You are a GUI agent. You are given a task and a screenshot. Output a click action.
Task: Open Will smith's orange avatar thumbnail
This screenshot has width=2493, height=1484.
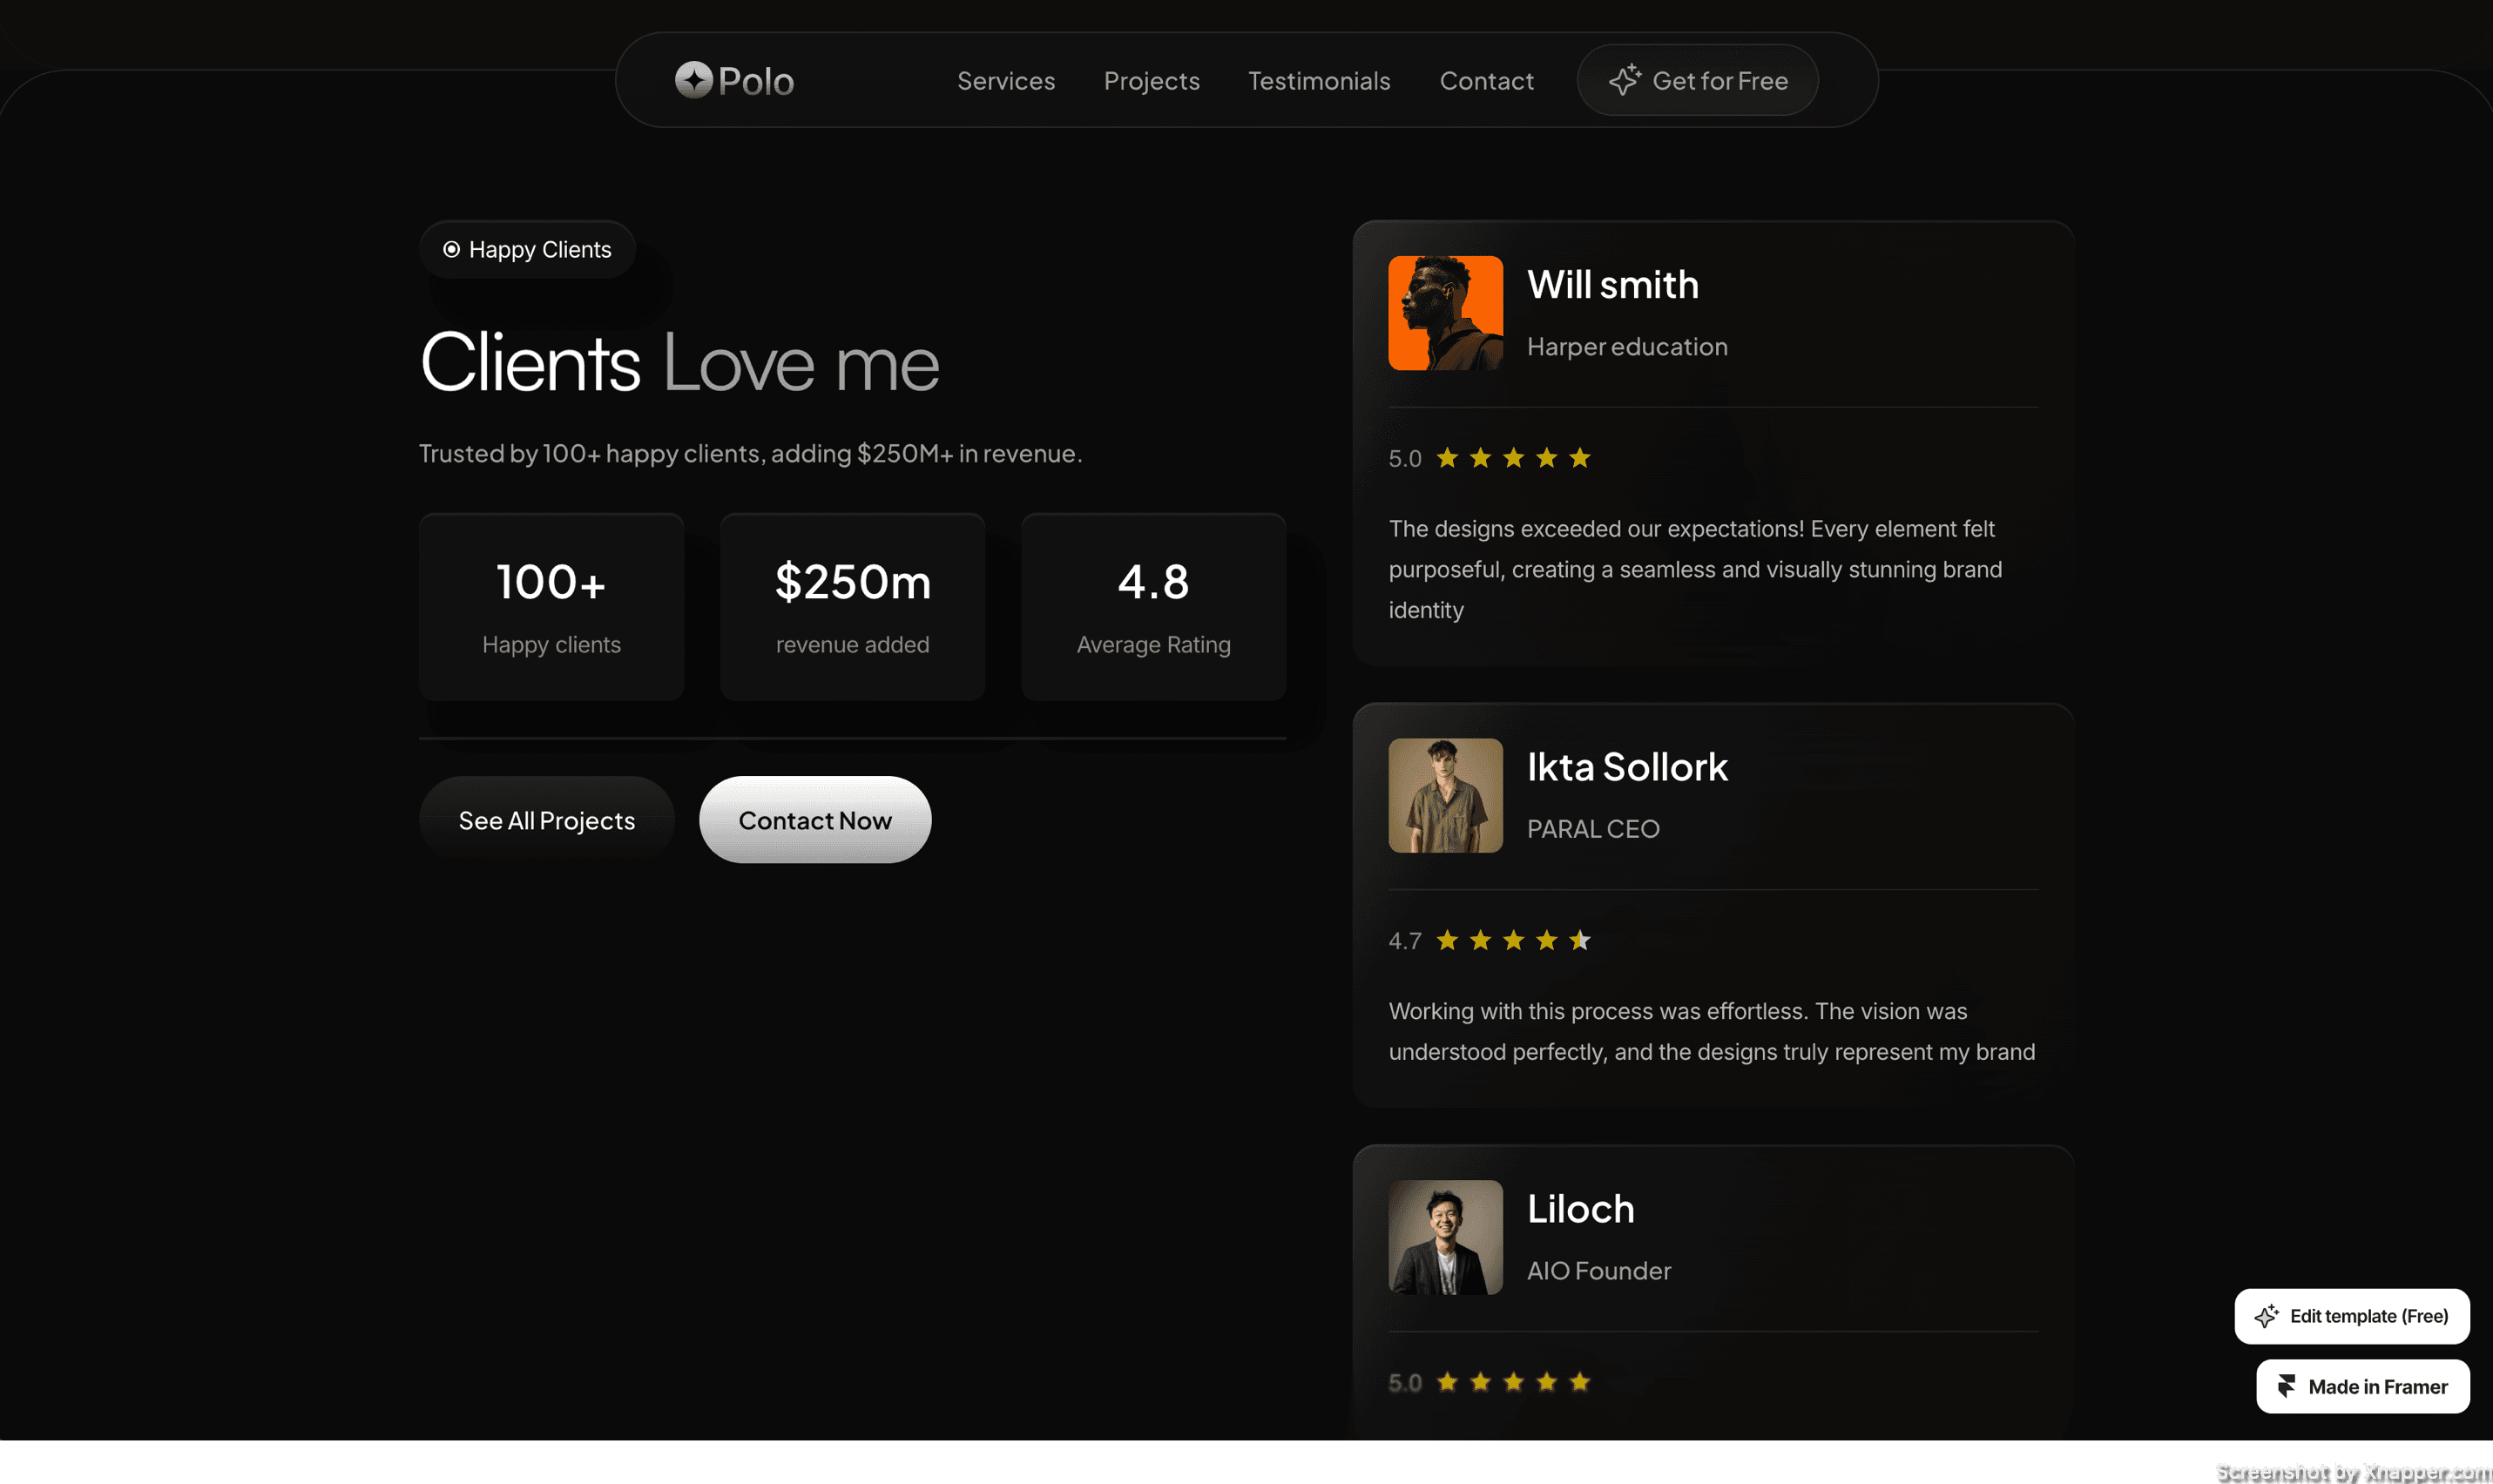(x=1445, y=313)
